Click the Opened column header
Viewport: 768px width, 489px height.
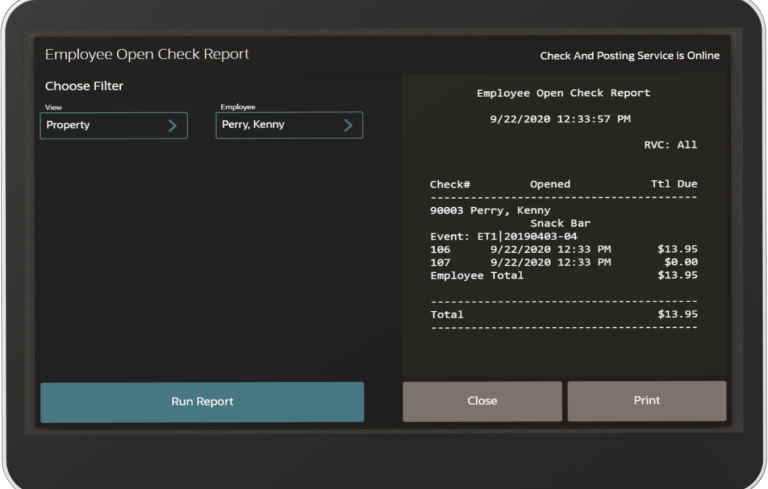(550, 184)
